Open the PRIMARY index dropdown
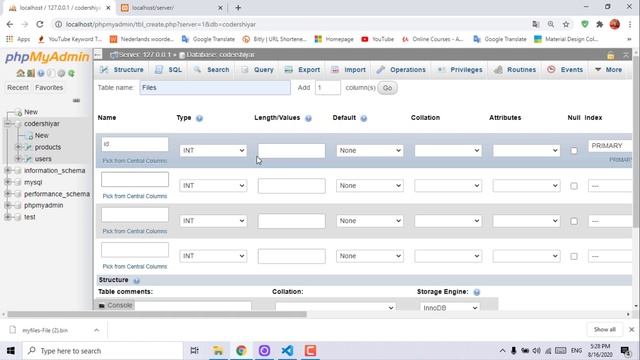 [610, 146]
